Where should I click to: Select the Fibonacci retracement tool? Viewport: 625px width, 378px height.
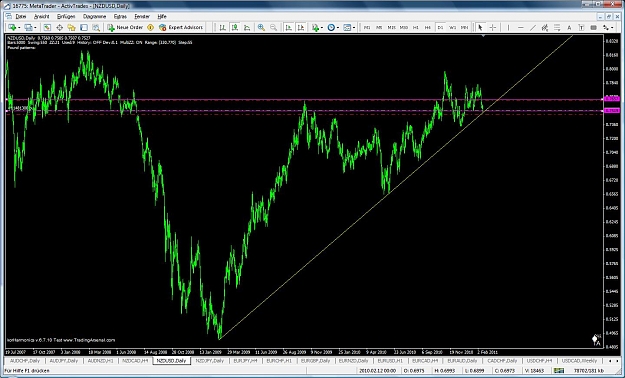[557, 28]
